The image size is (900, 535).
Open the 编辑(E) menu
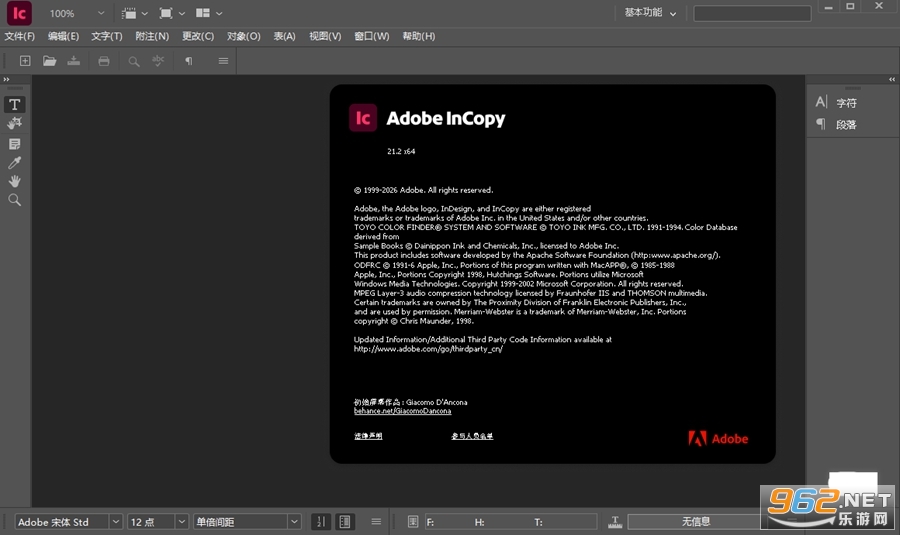tap(63, 36)
